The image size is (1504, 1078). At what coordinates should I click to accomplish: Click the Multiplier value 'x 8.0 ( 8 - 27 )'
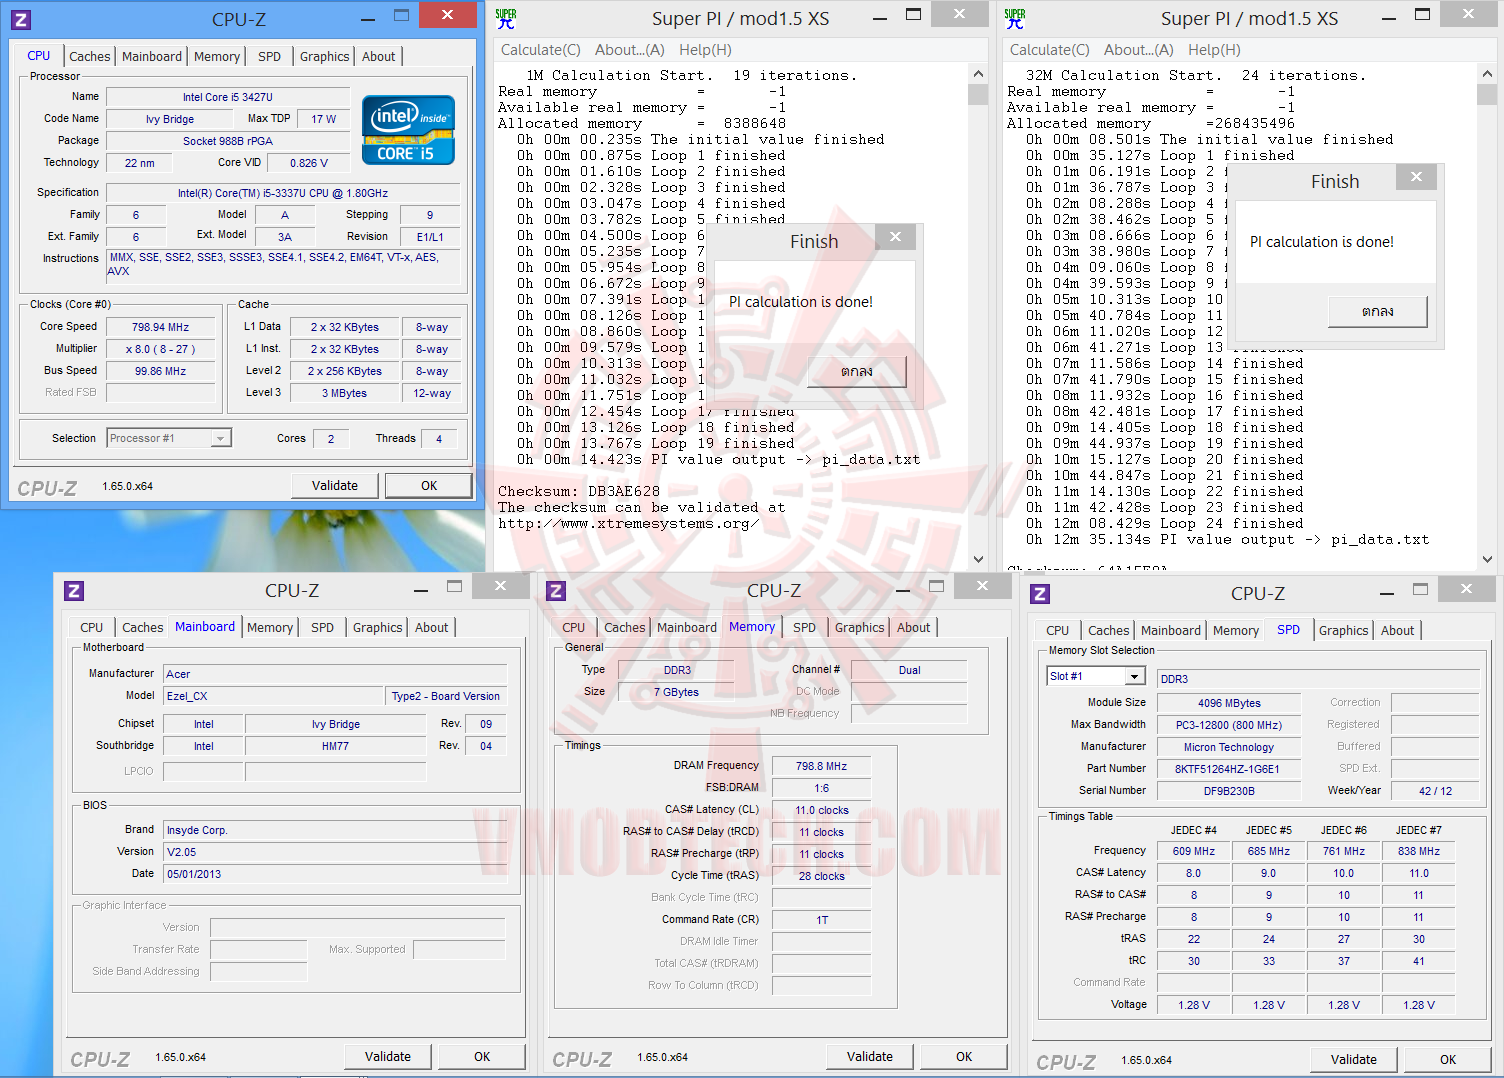(x=160, y=349)
